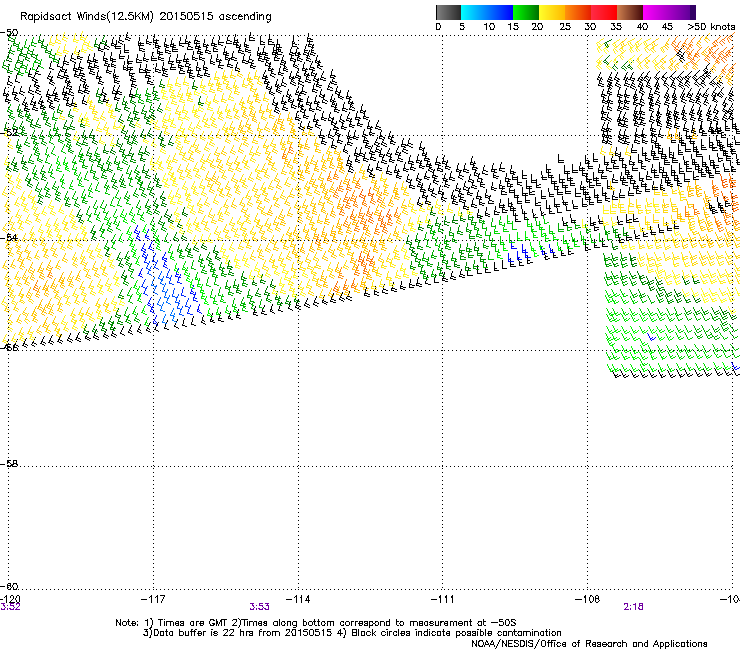The width and height of the screenshot is (740, 650).
Task: Click the legend scale label '20'
Action: (x=537, y=27)
